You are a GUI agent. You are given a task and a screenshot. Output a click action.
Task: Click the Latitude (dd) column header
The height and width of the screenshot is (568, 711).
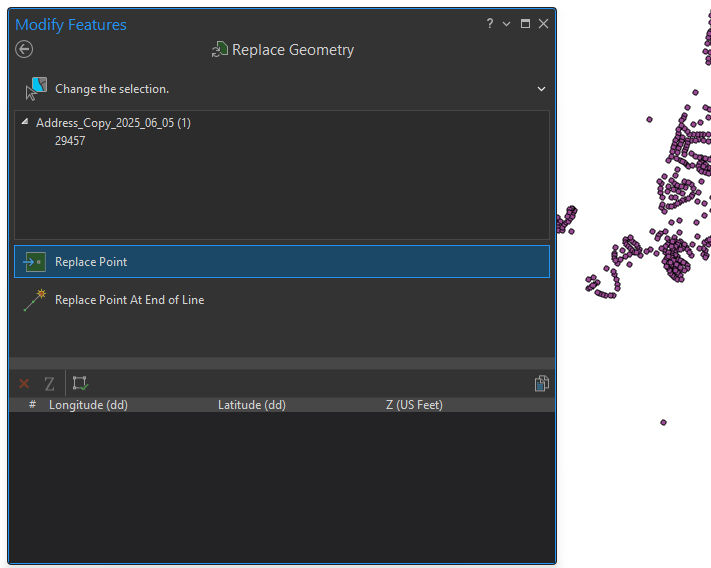tap(252, 405)
